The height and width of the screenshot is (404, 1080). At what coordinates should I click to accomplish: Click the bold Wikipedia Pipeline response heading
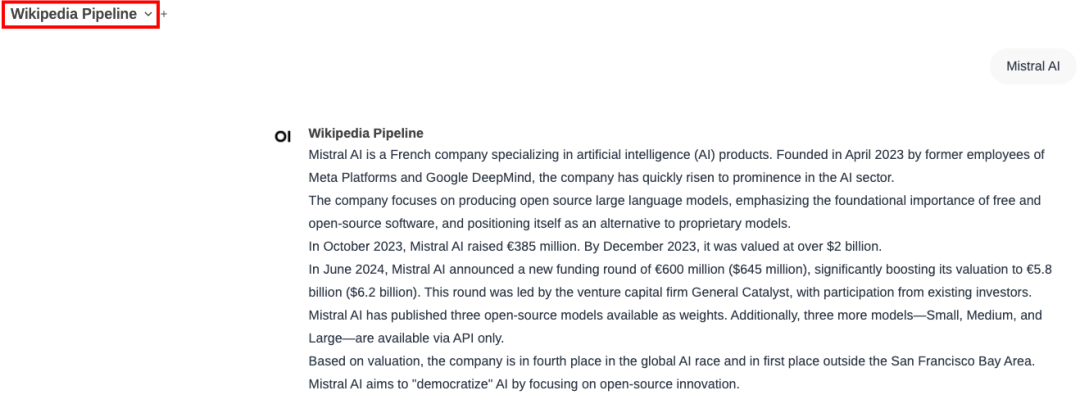365,133
